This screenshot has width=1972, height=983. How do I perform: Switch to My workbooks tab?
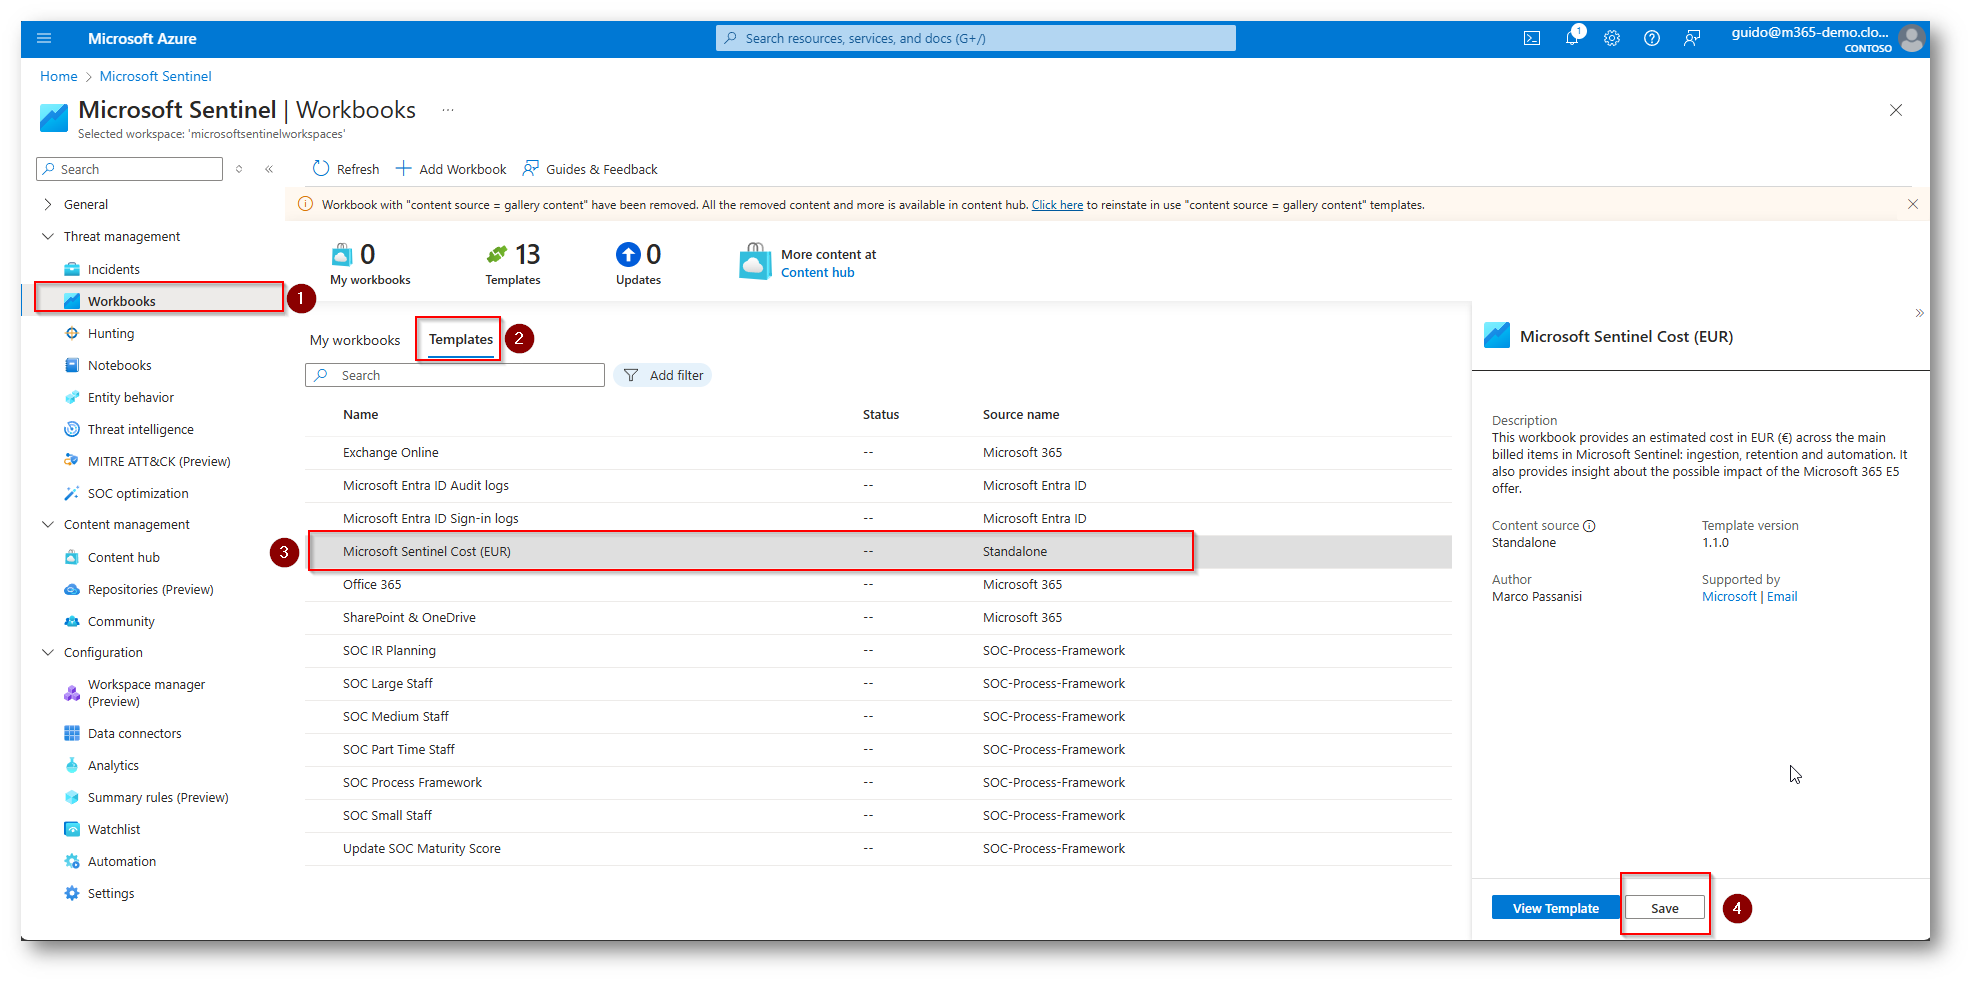click(355, 340)
